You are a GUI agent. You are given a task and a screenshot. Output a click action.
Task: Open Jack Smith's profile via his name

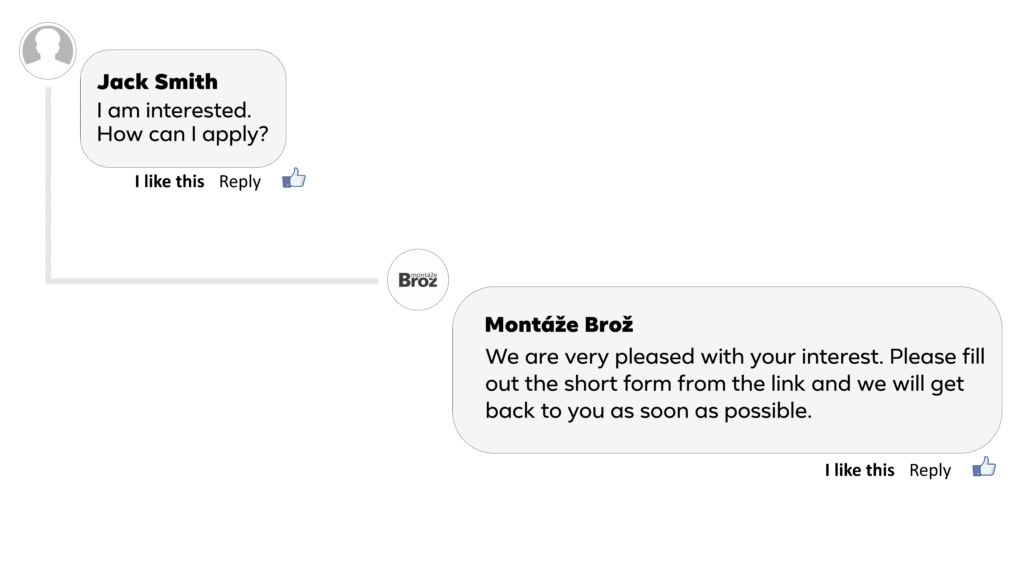pos(157,82)
